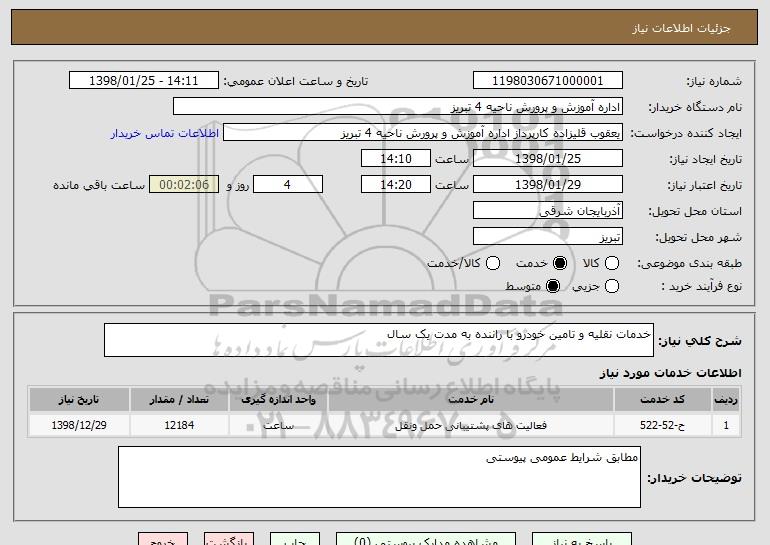The width and height of the screenshot is (770, 545).
Task: Click the اطلاعات خدمات مورد نیاز heading
Action: (670, 373)
